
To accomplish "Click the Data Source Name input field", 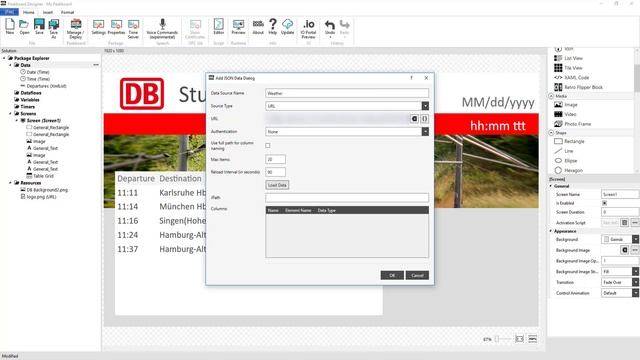I will [x=347, y=93].
